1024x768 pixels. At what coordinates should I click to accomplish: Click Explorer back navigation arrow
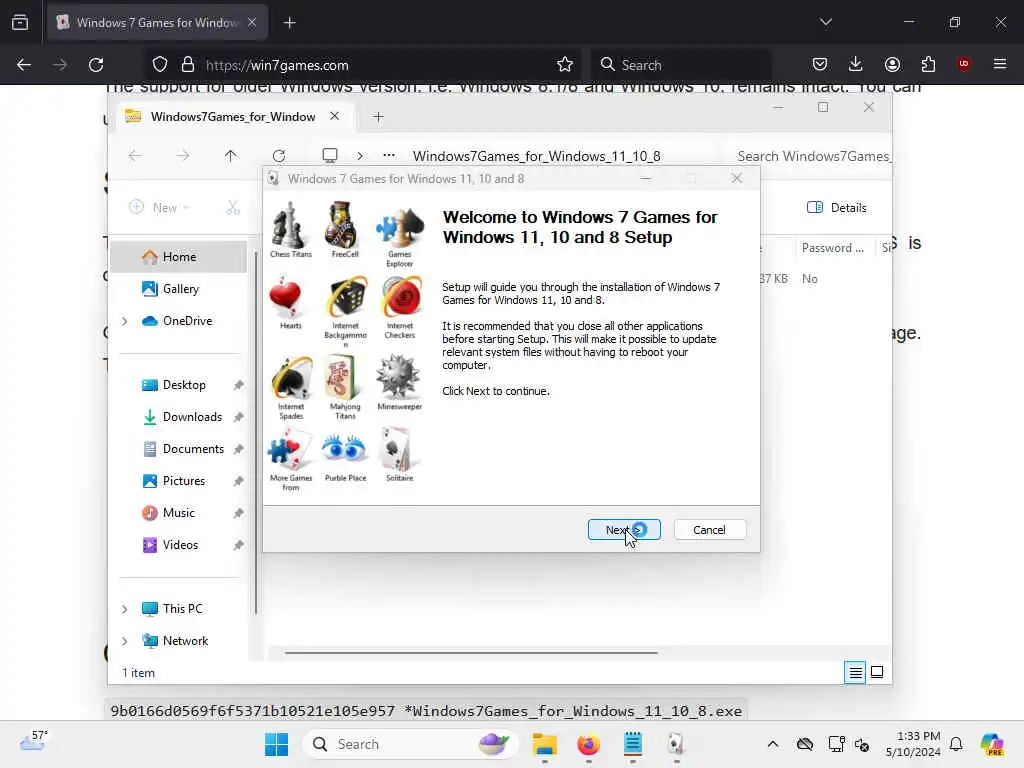135,156
